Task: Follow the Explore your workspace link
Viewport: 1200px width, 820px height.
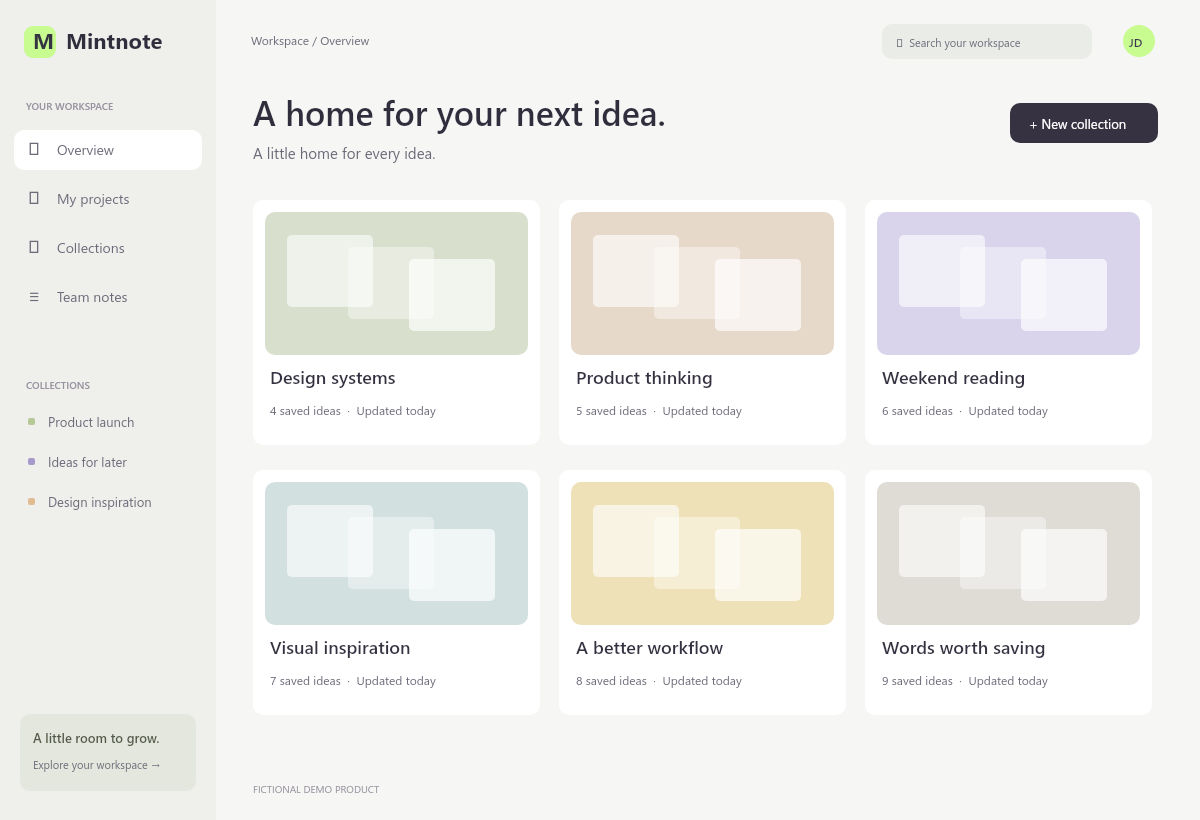Action: (97, 765)
